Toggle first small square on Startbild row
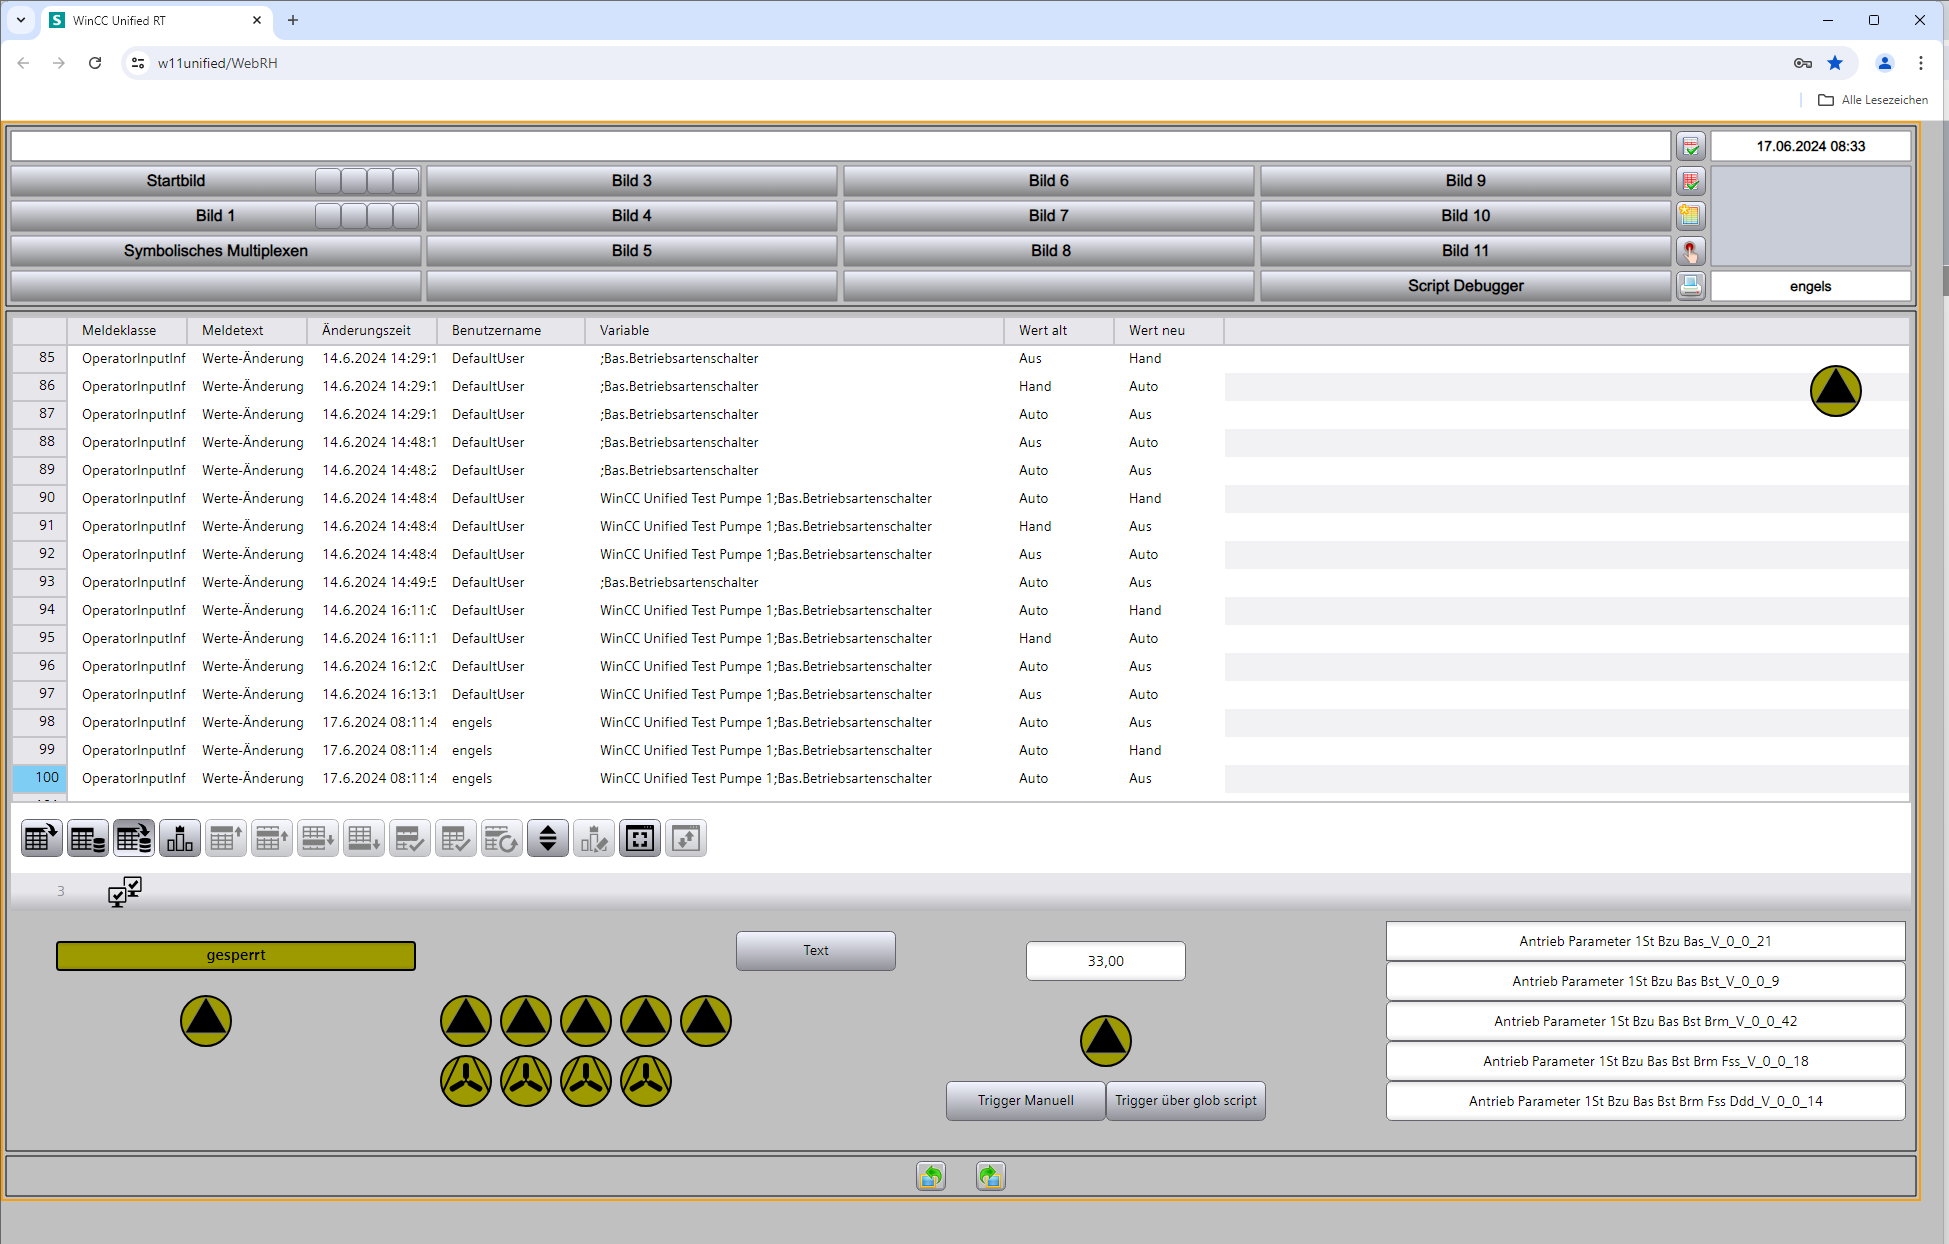Image resolution: width=1949 pixels, height=1244 pixels. point(328,181)
